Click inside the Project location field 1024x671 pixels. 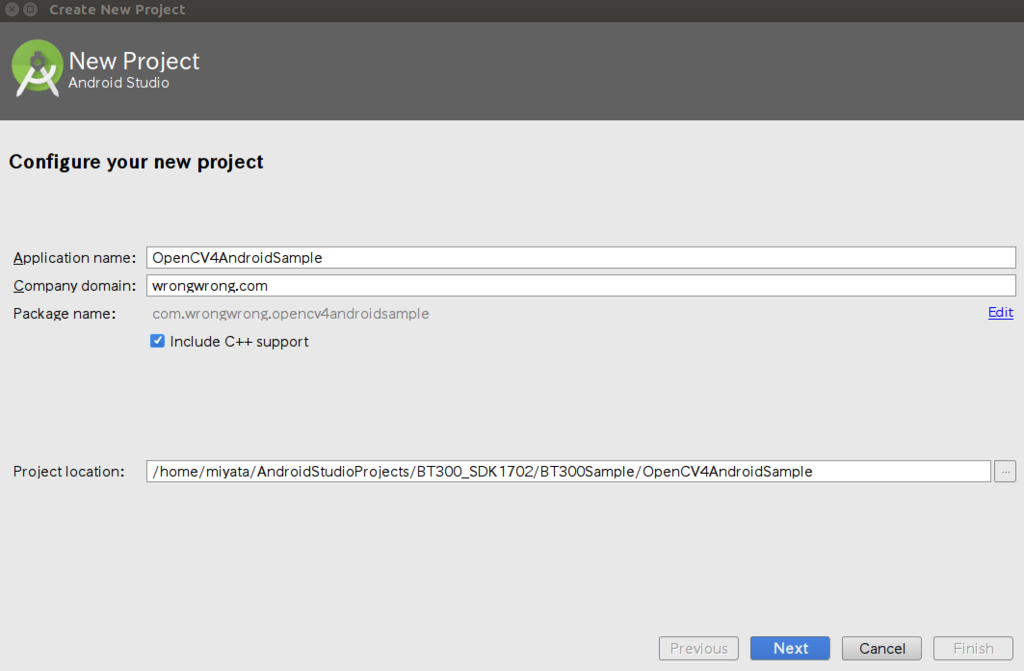pos(568,471)
